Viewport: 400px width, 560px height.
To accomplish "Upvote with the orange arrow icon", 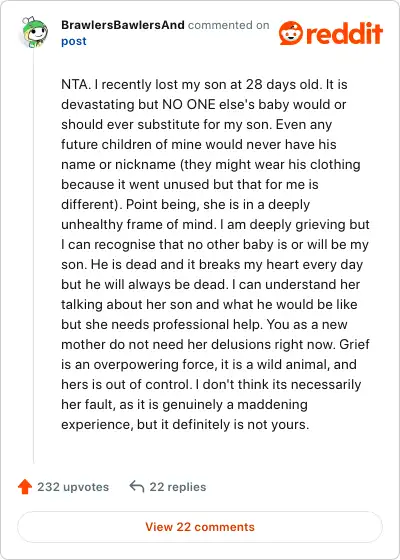I will [x=25, y=487].
